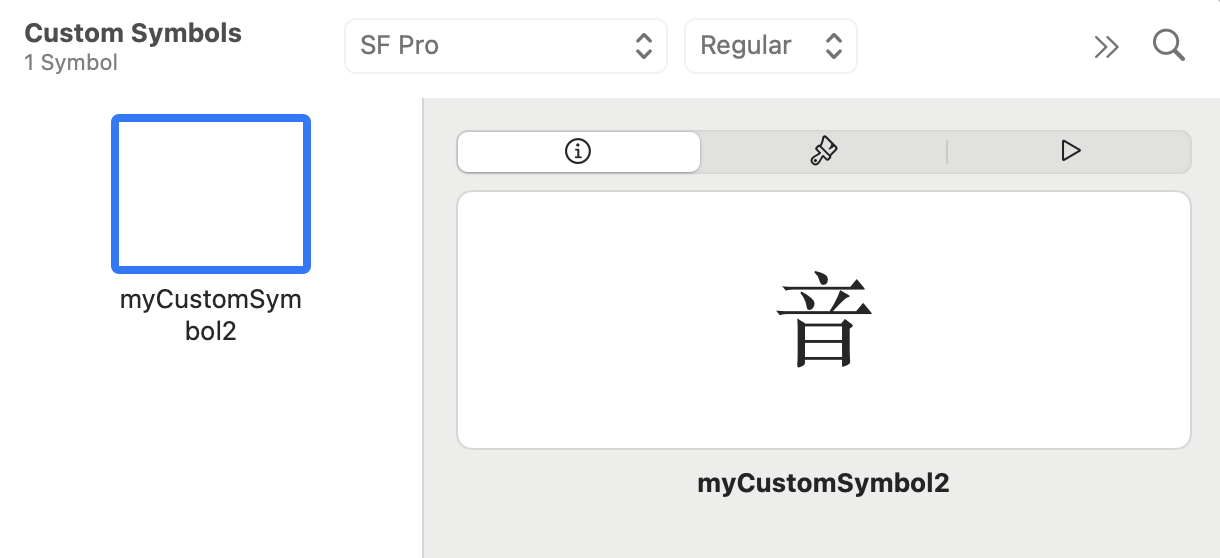This screenshot has height=558, width=1220.
Task: Click the bold myCustomSymbol2 name in inspector
Action: 823,484
